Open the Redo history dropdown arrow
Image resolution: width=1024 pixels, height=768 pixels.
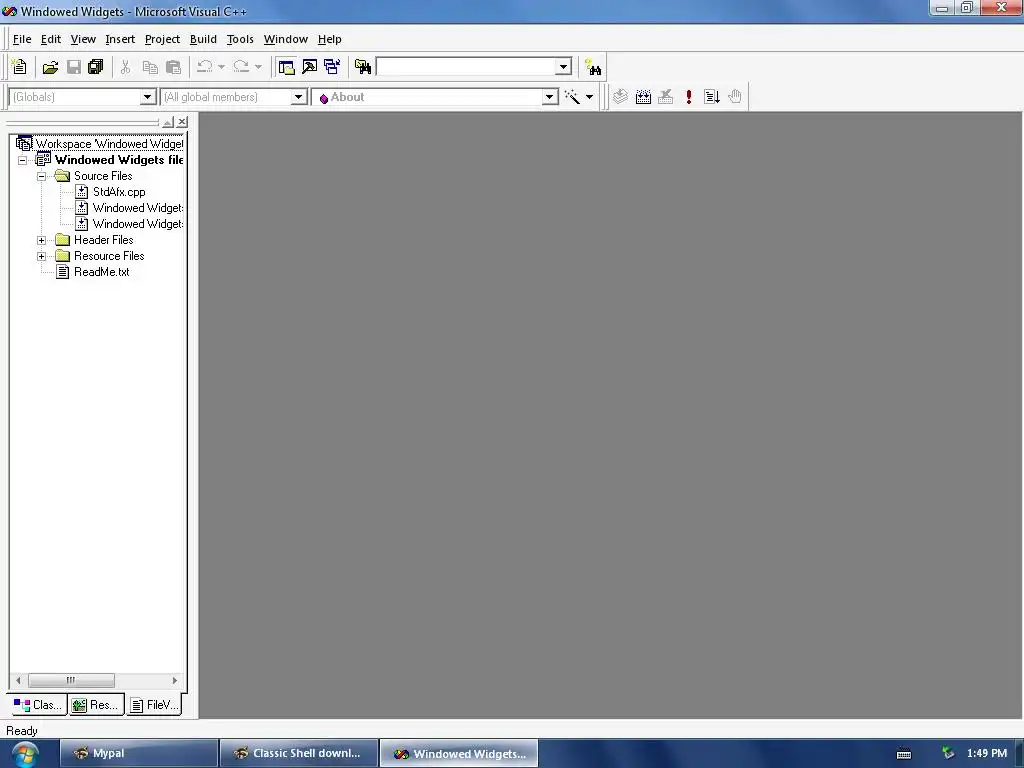pos(258,67)
